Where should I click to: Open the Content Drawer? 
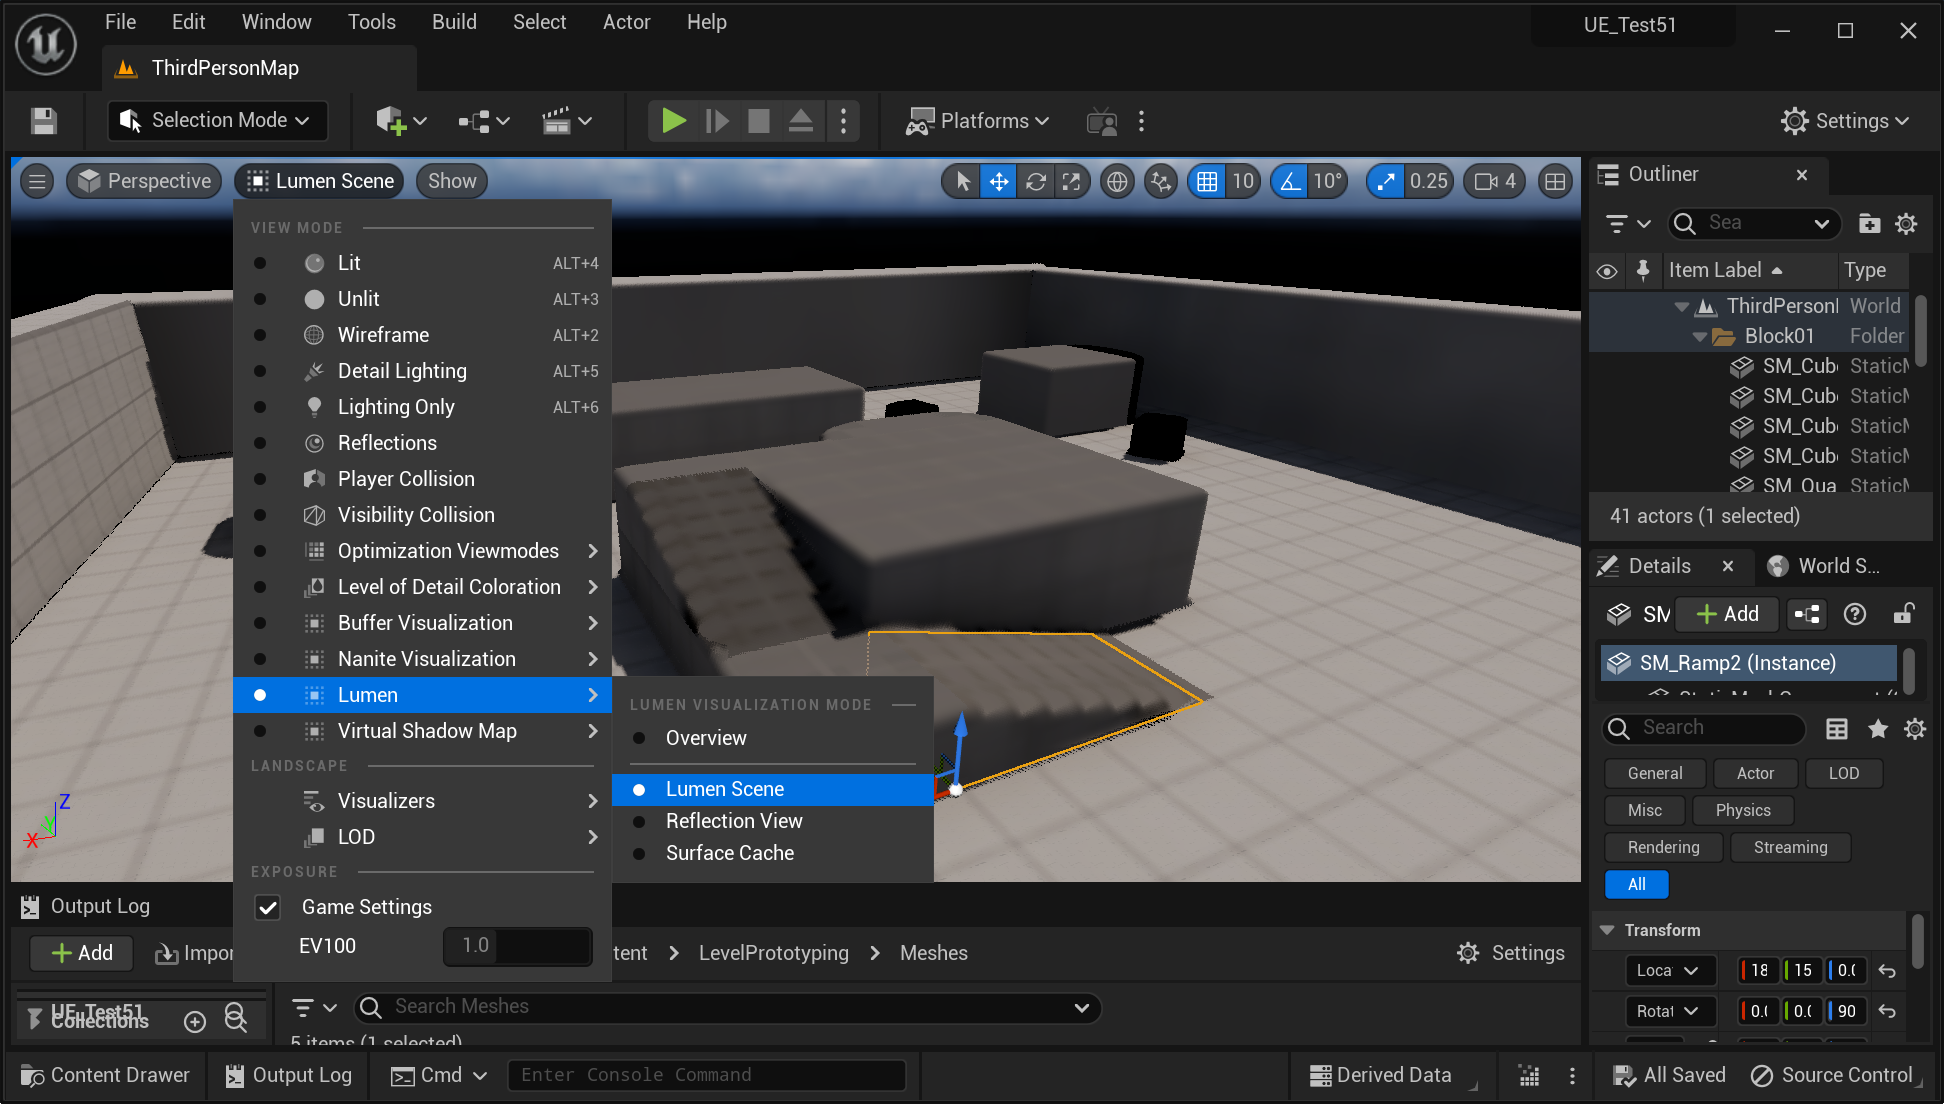tap(105, 1075)
